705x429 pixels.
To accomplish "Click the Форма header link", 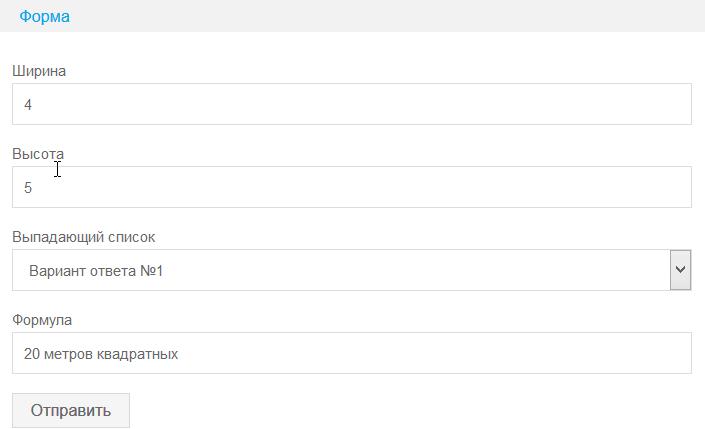I will pyautogui.click(x=45, y=16).
